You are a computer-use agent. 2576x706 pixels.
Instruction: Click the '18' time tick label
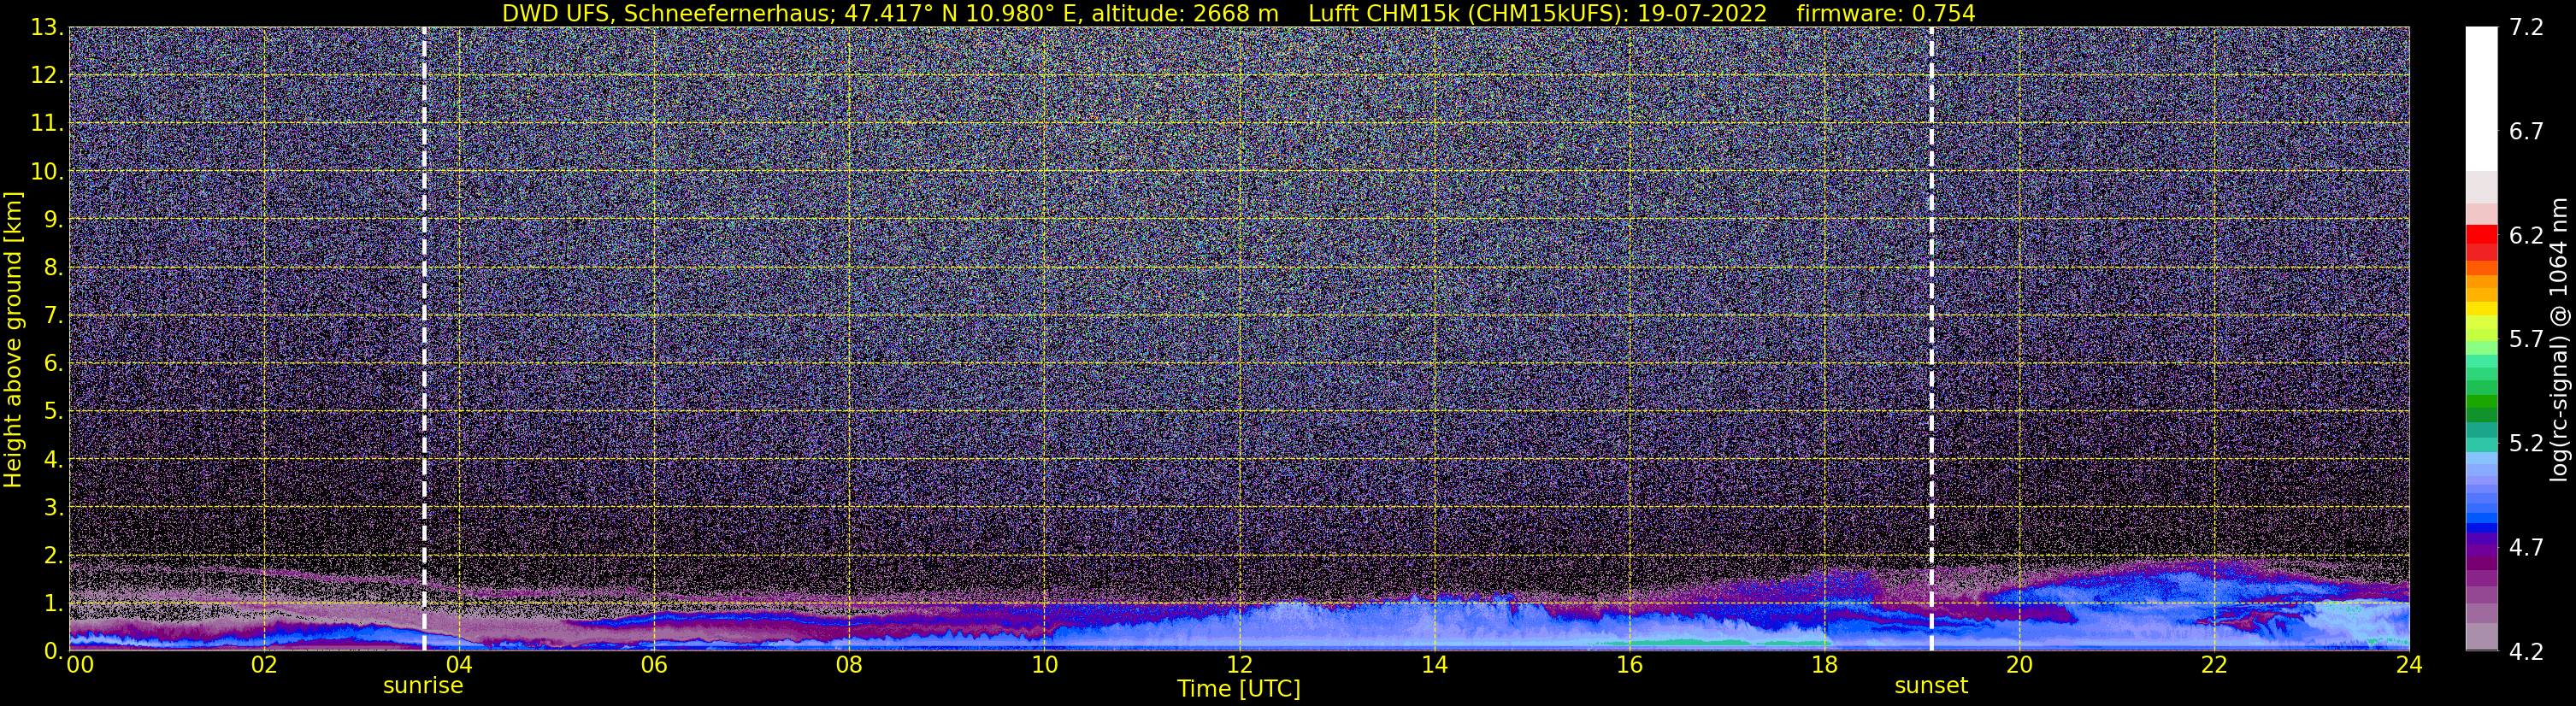click(x=1824, y=665)
